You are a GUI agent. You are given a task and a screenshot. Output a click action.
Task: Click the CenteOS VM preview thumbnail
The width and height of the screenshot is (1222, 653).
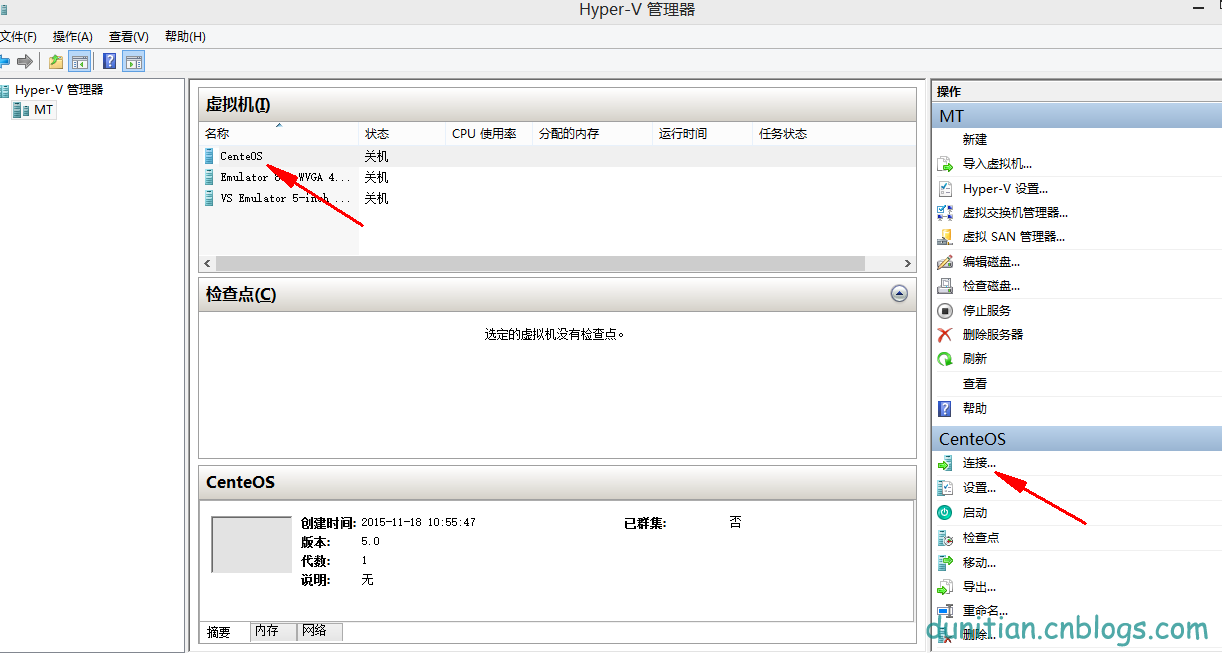[251, 545]
